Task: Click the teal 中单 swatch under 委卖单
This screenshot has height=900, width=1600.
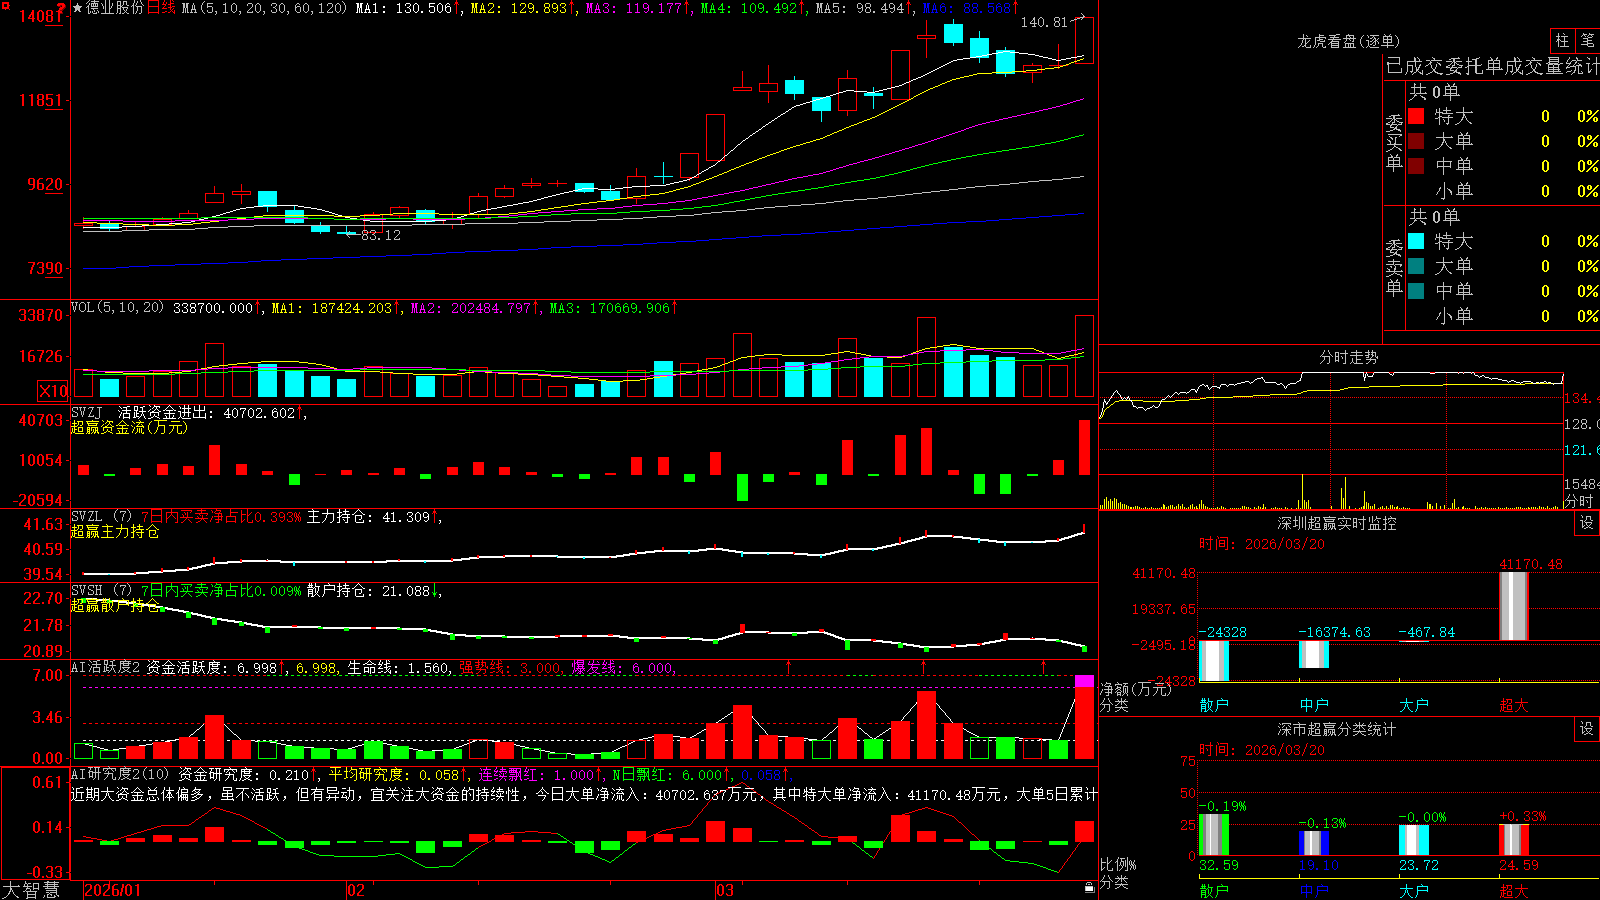Action: point(1416,291)
